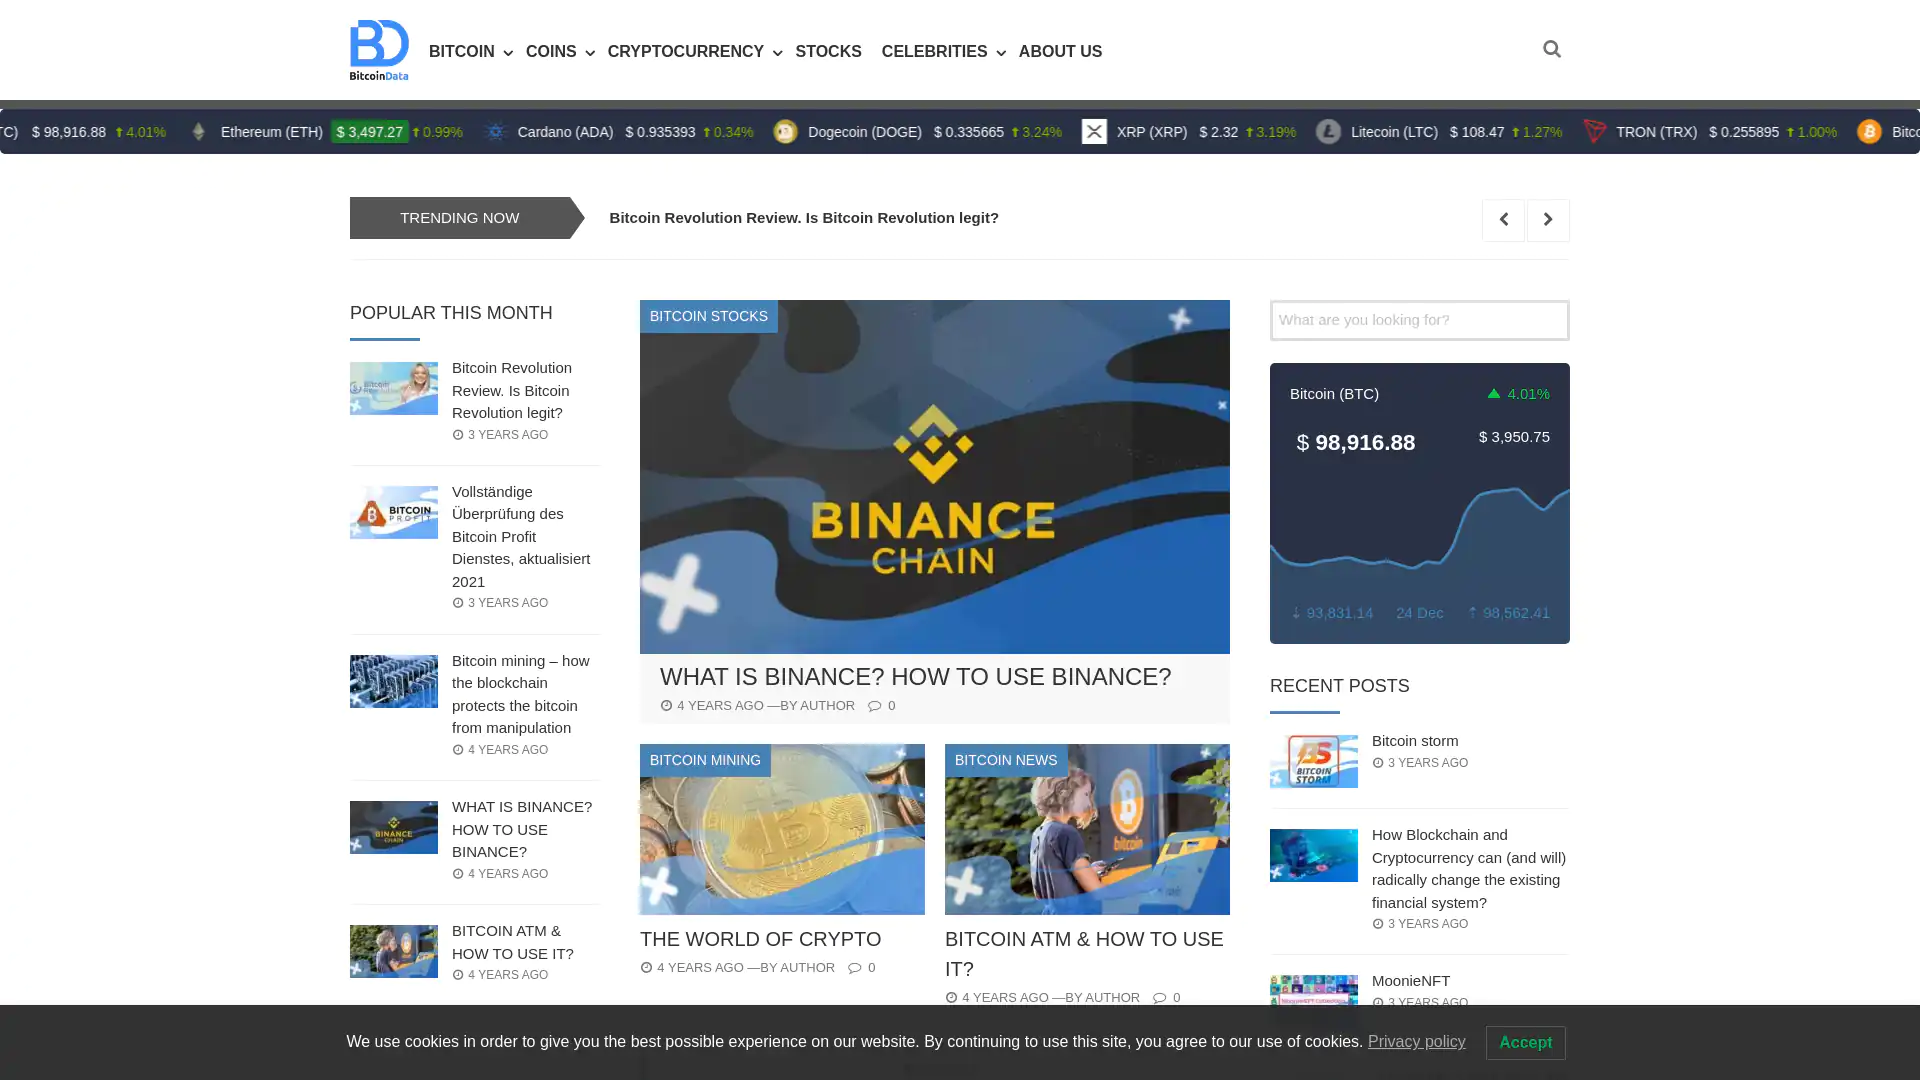
Task: Click the Dogecoin coin icon in ticker
Action: 785,132
